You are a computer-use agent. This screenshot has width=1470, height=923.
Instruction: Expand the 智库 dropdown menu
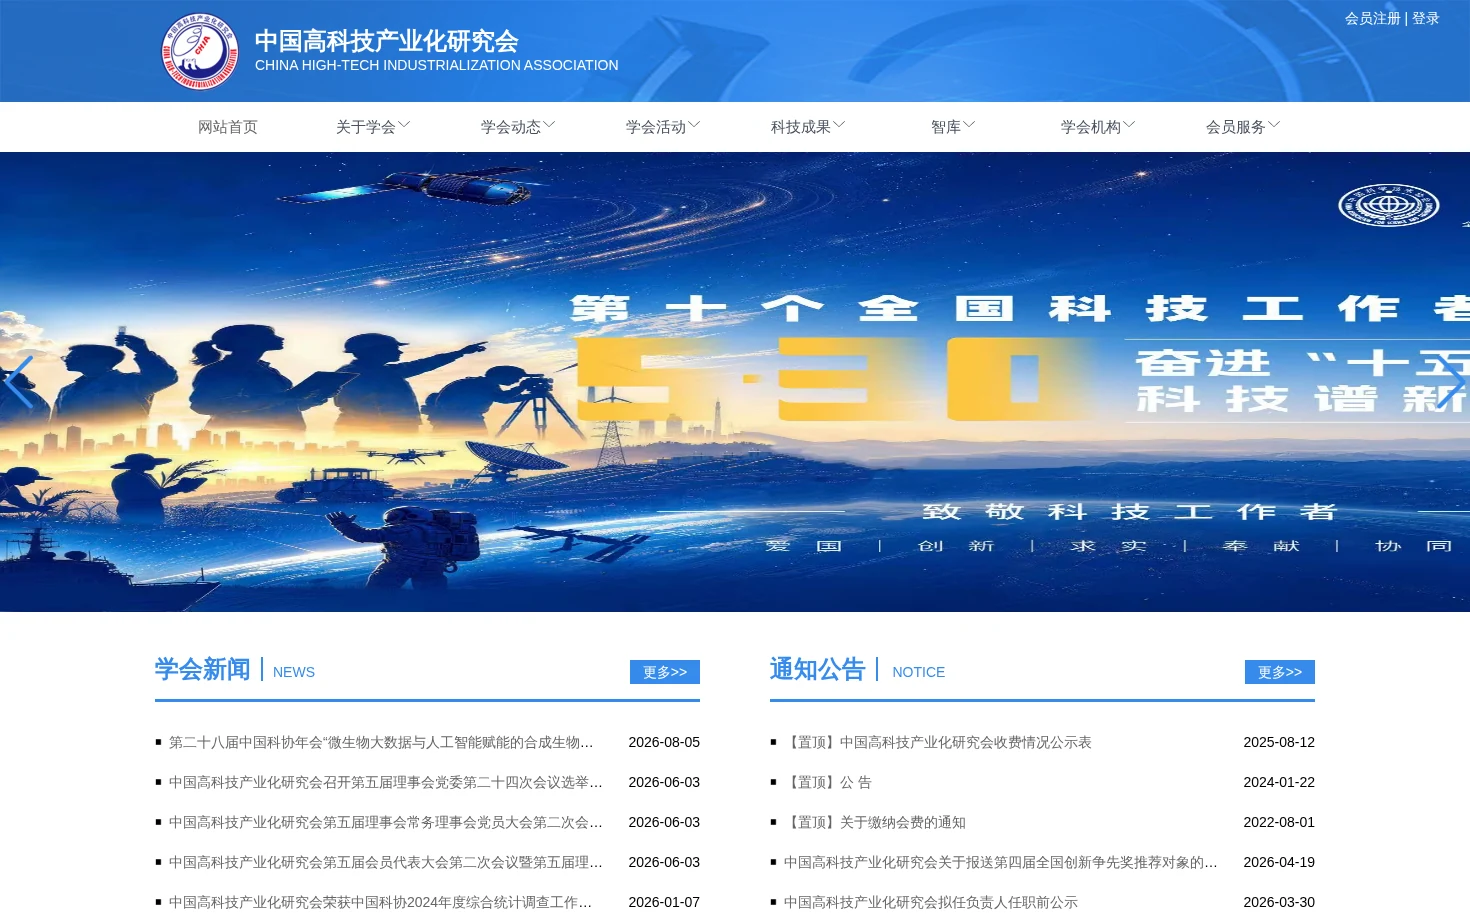pyautogui.click(x=953, y=127)
